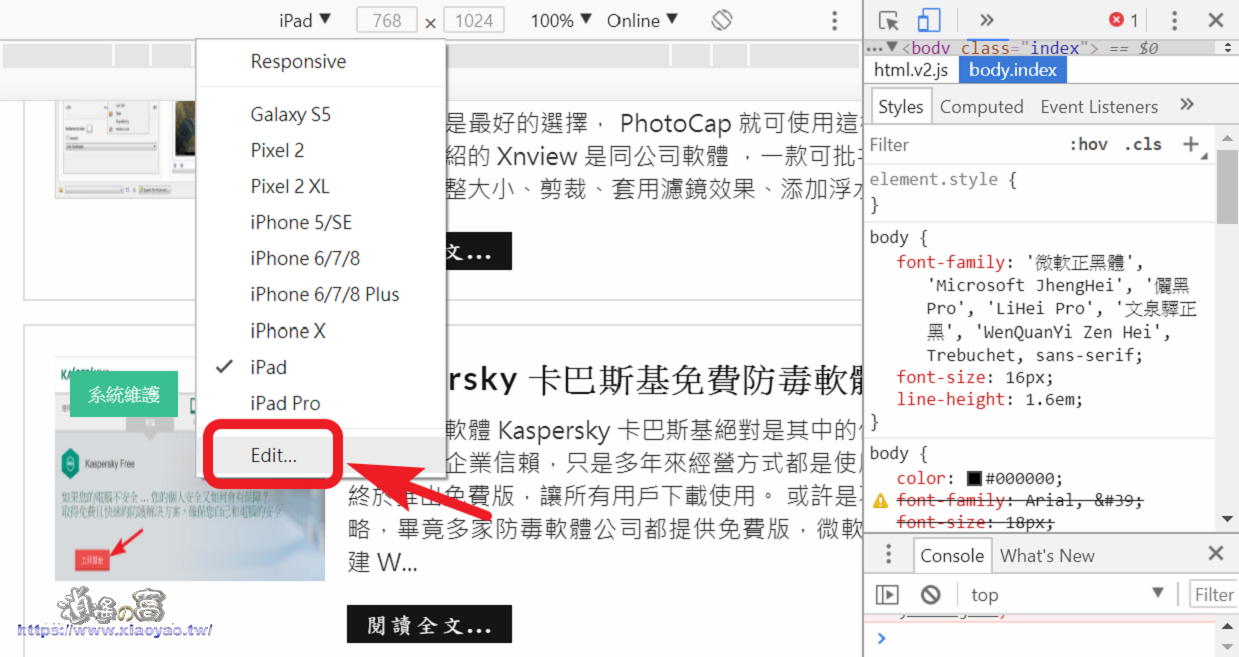The height and width of the screenshot is (657, 1239).
Task: Open DevTools customize three-dot menu
Action: point(1174,20)
